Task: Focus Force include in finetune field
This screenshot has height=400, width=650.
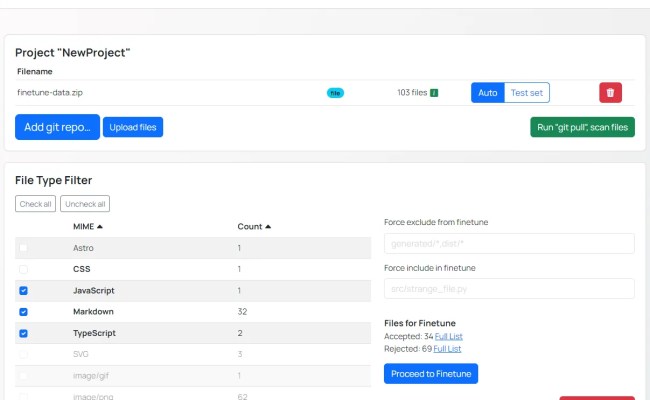Action: point(509,289)
